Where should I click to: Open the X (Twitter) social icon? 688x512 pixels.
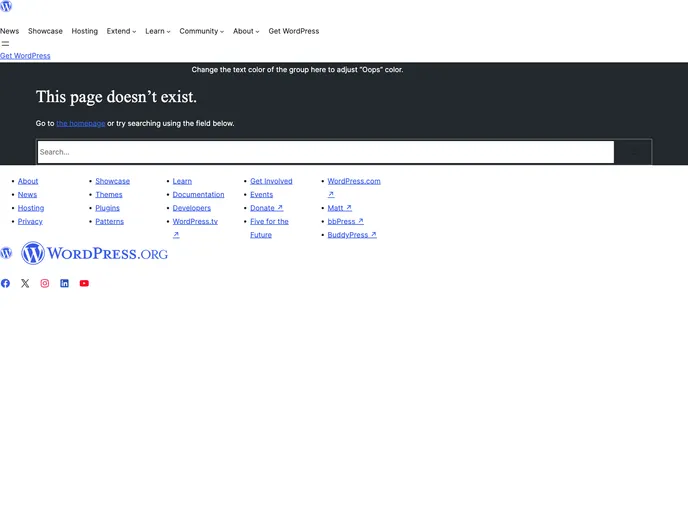point(25,283)
